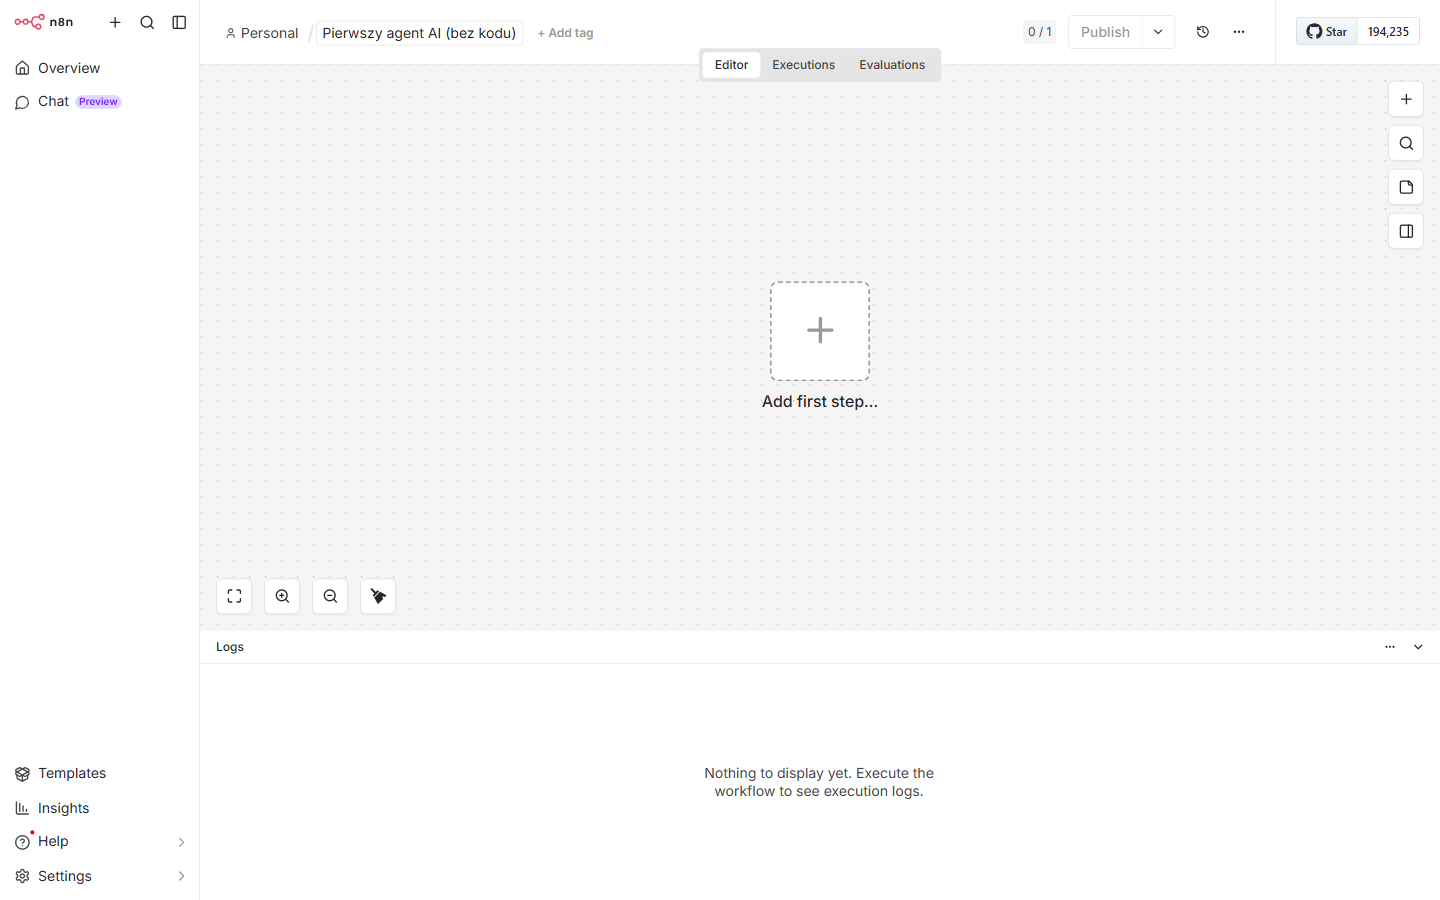Screen dimensions: 1440x900
Task: Click the n8n logo
Action: [x=44, y=22]
